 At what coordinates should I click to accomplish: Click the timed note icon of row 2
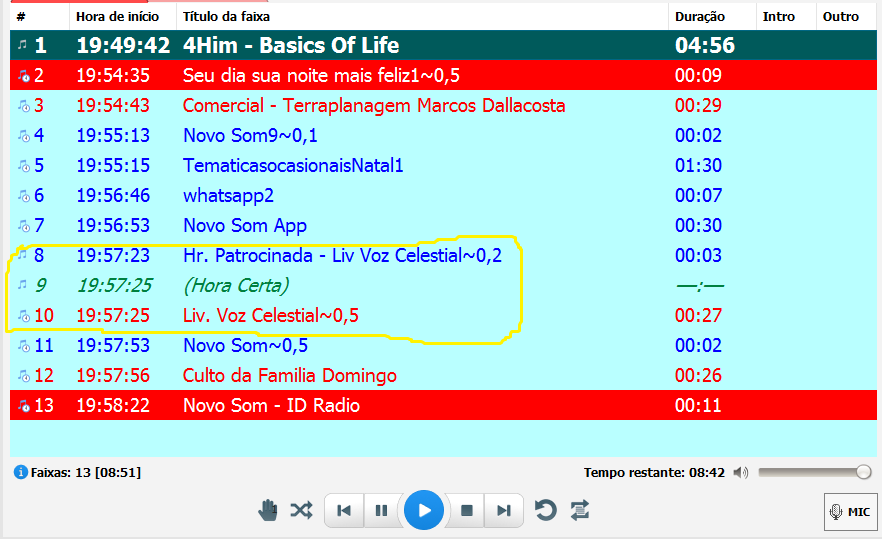[x=24, y=75]
